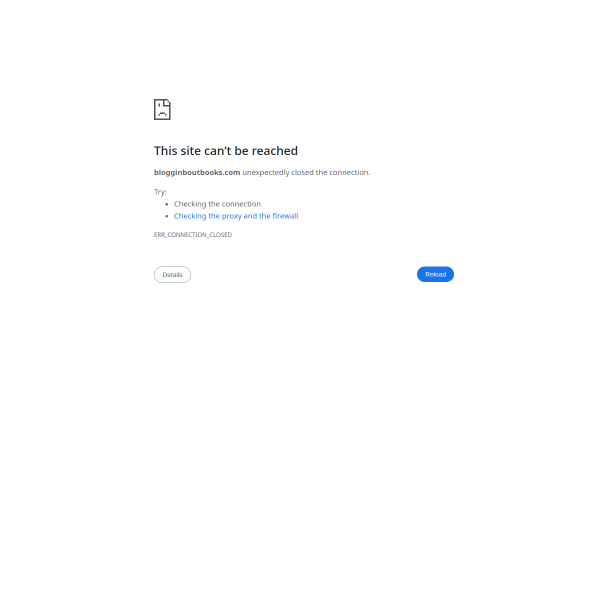Click the sad page error icon
The image size is (600, 600).
162,109
